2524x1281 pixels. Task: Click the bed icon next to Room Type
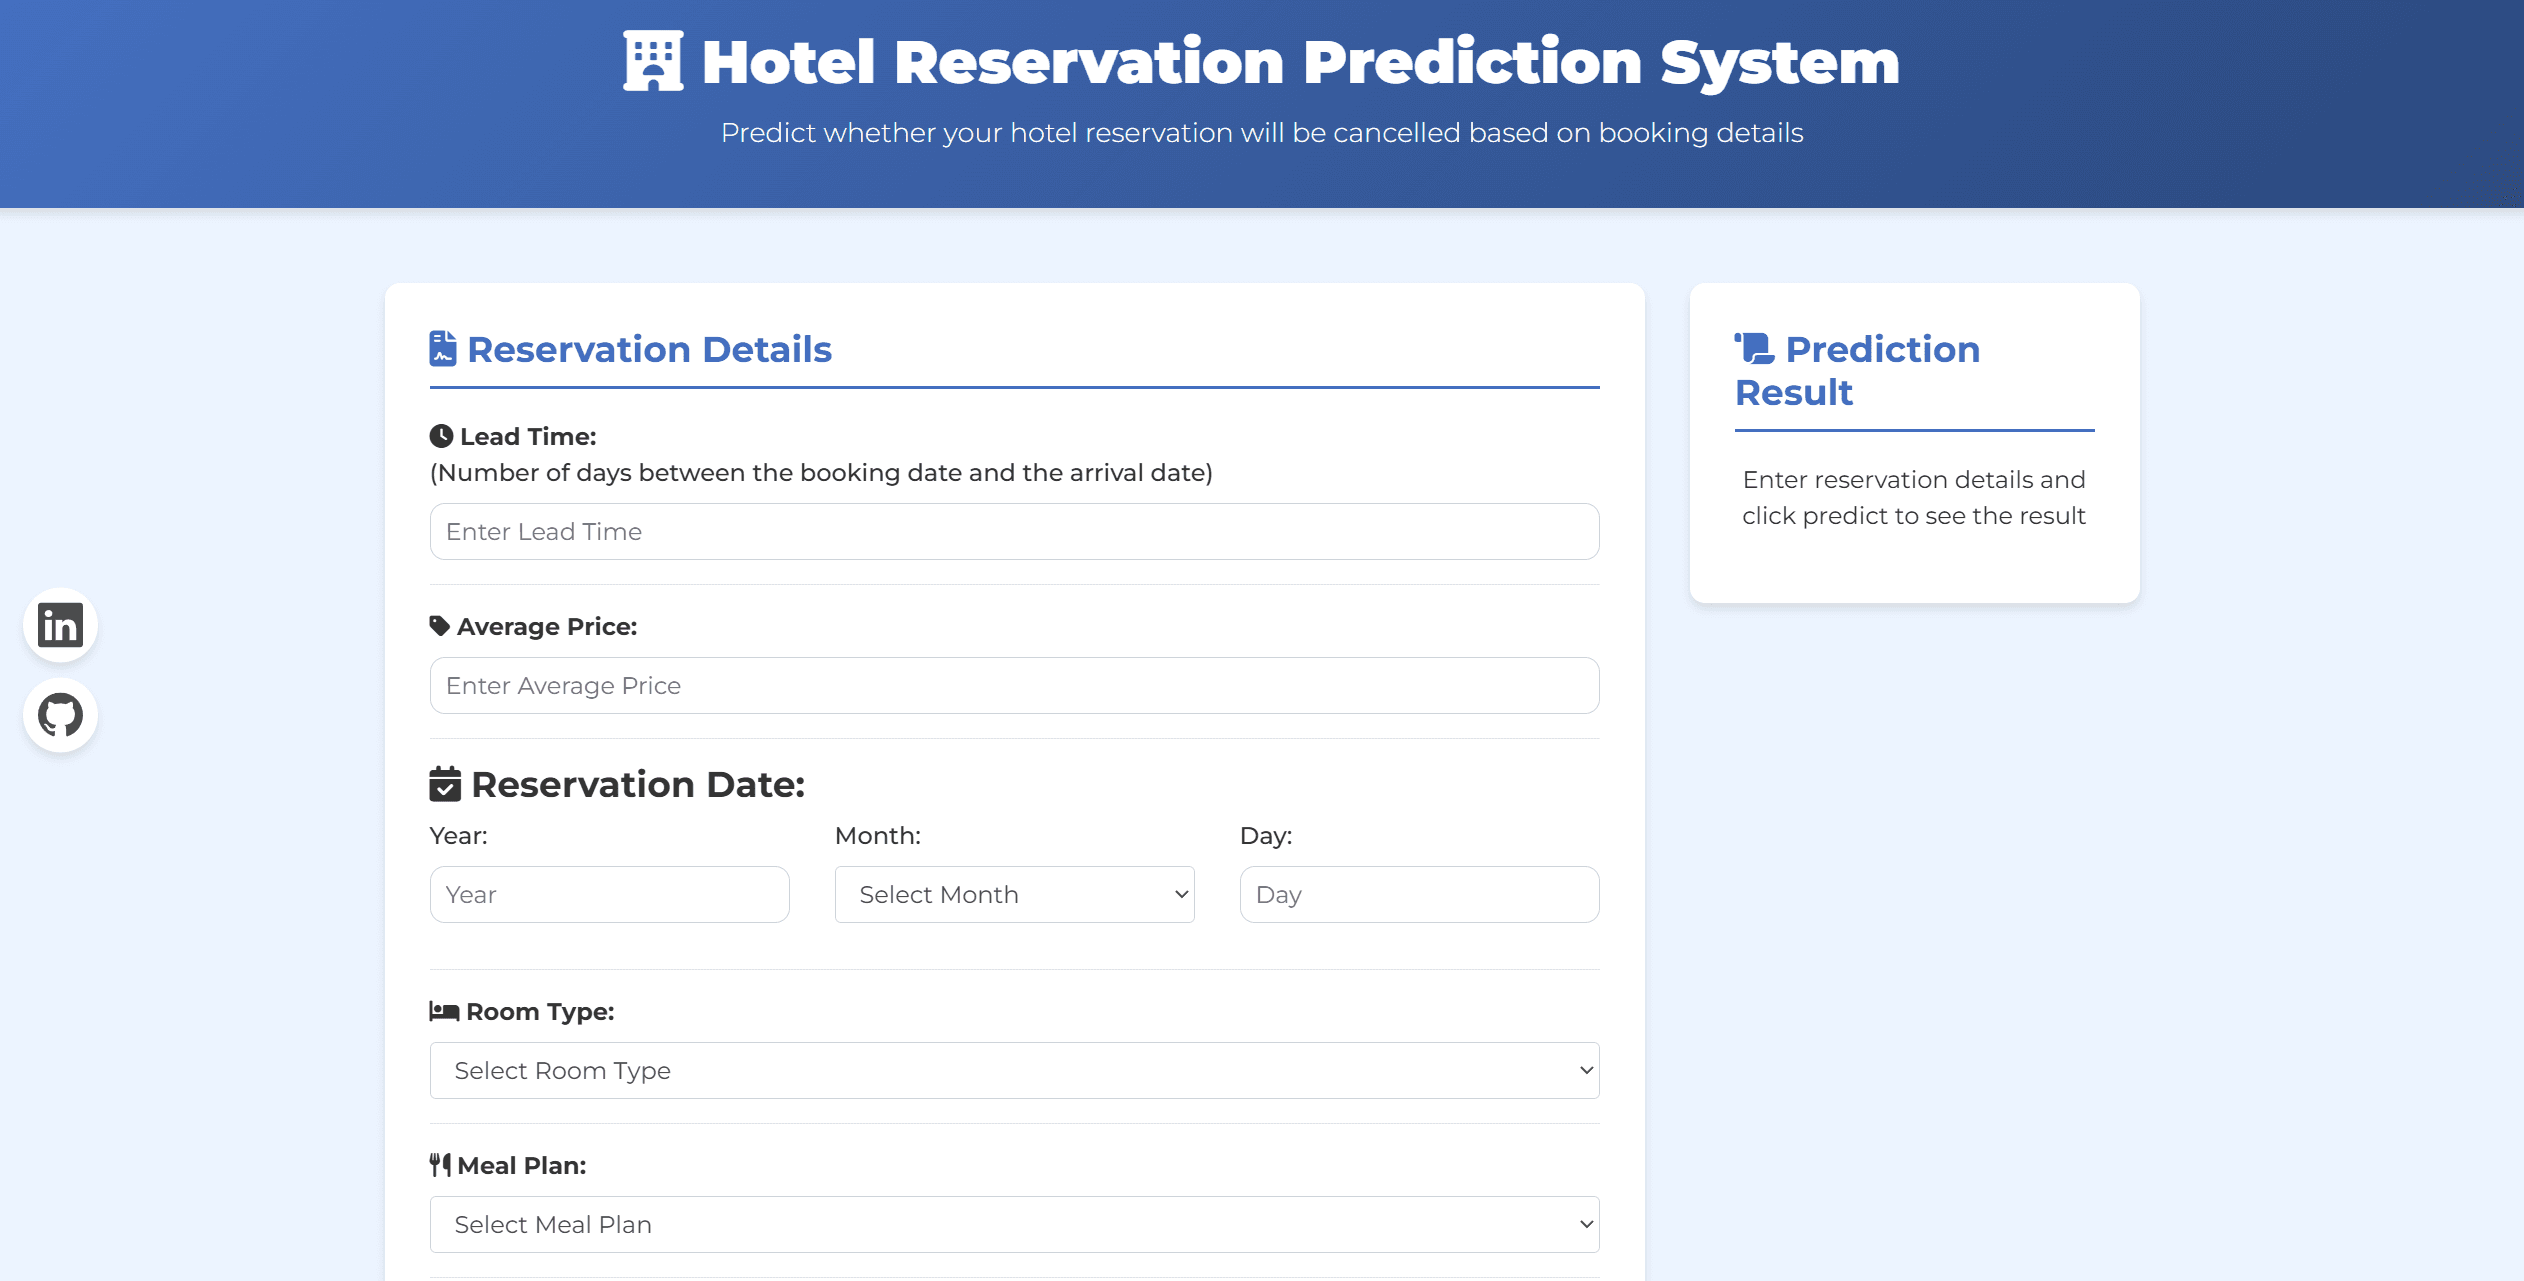coord(442,1011)
